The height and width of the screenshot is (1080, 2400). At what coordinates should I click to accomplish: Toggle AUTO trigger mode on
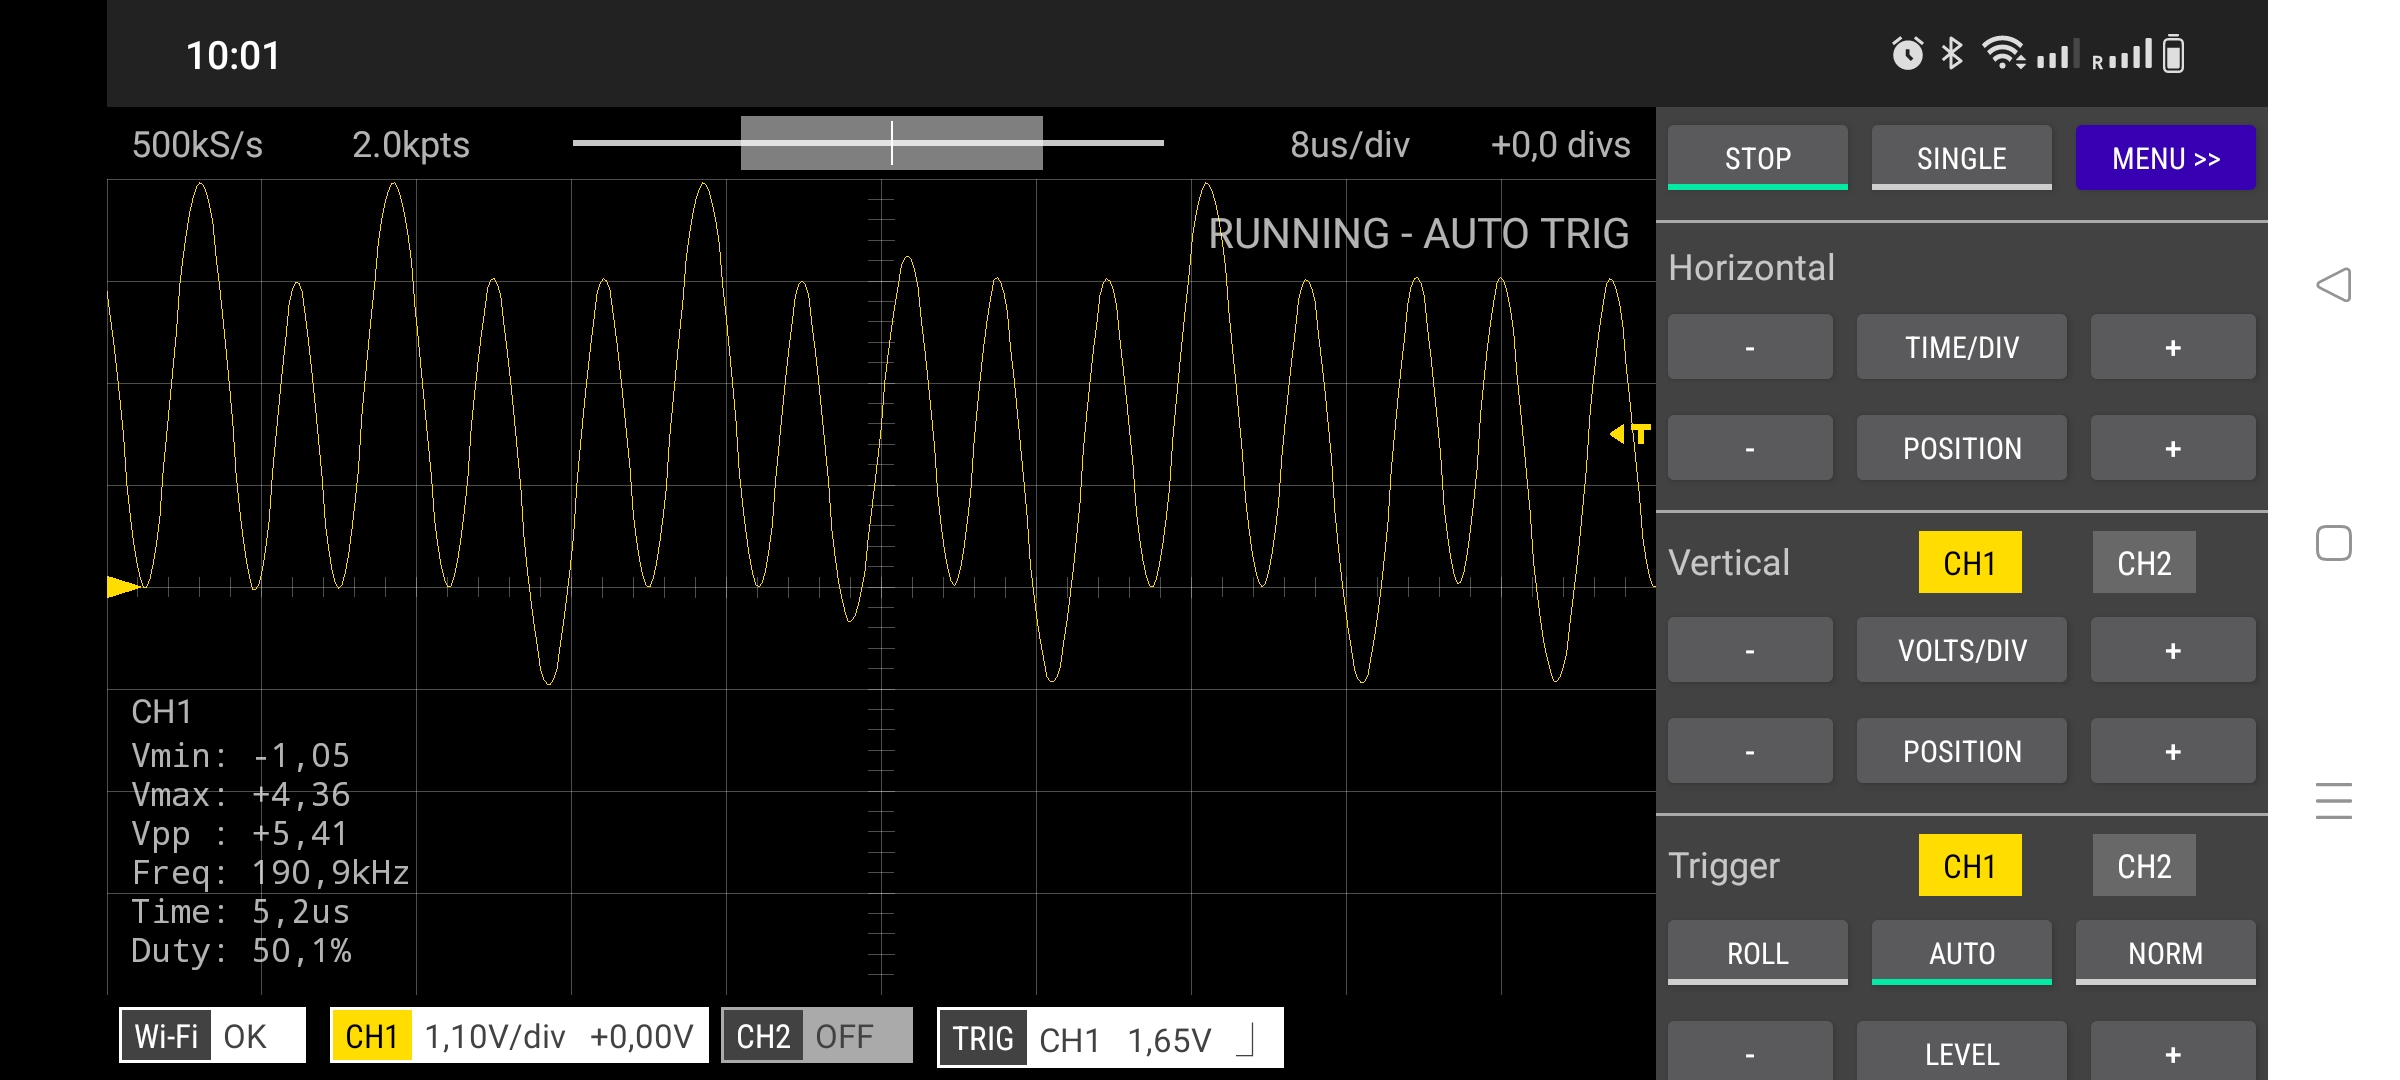(x=1961, y=952)
